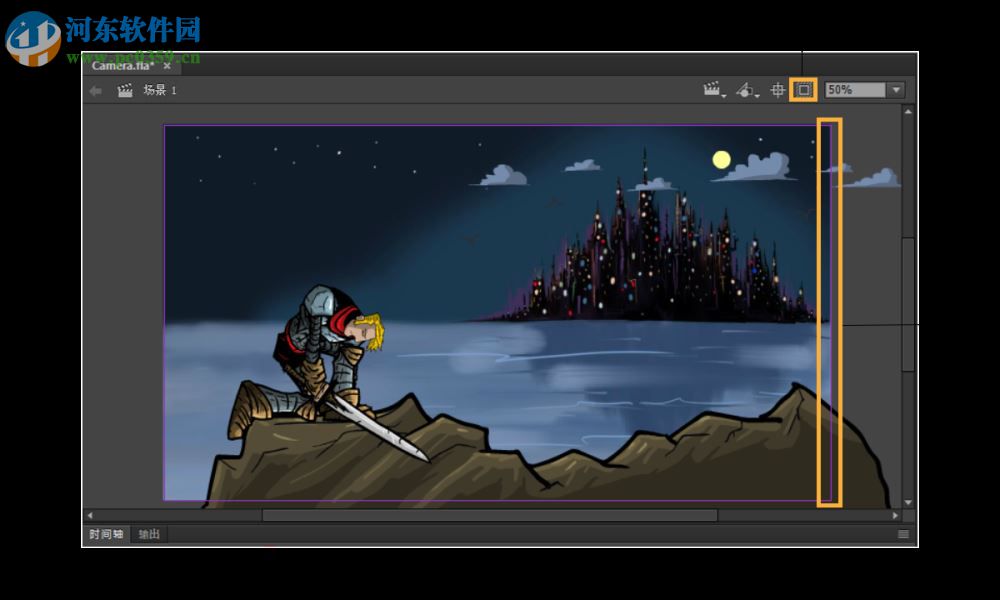This screenshot has width=1000, height=600.
Task: Enable the camera mode toggle in the toolbar
Action: tap(805, 89)
